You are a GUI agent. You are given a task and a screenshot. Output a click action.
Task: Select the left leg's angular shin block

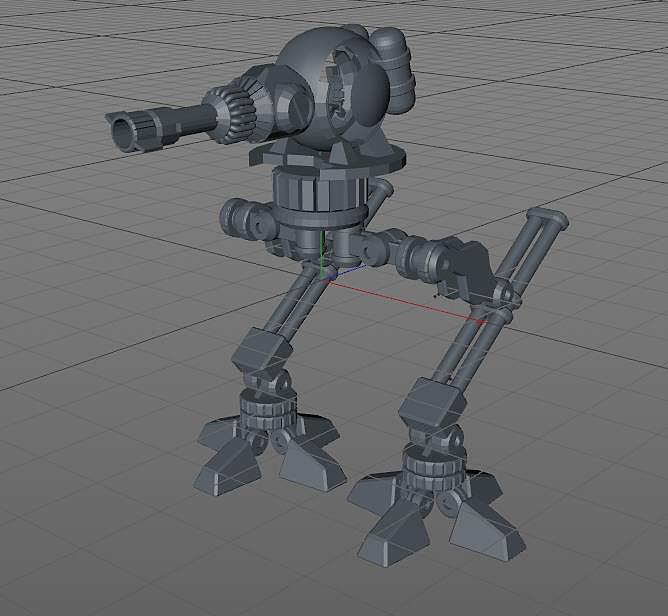pos(261,352)
